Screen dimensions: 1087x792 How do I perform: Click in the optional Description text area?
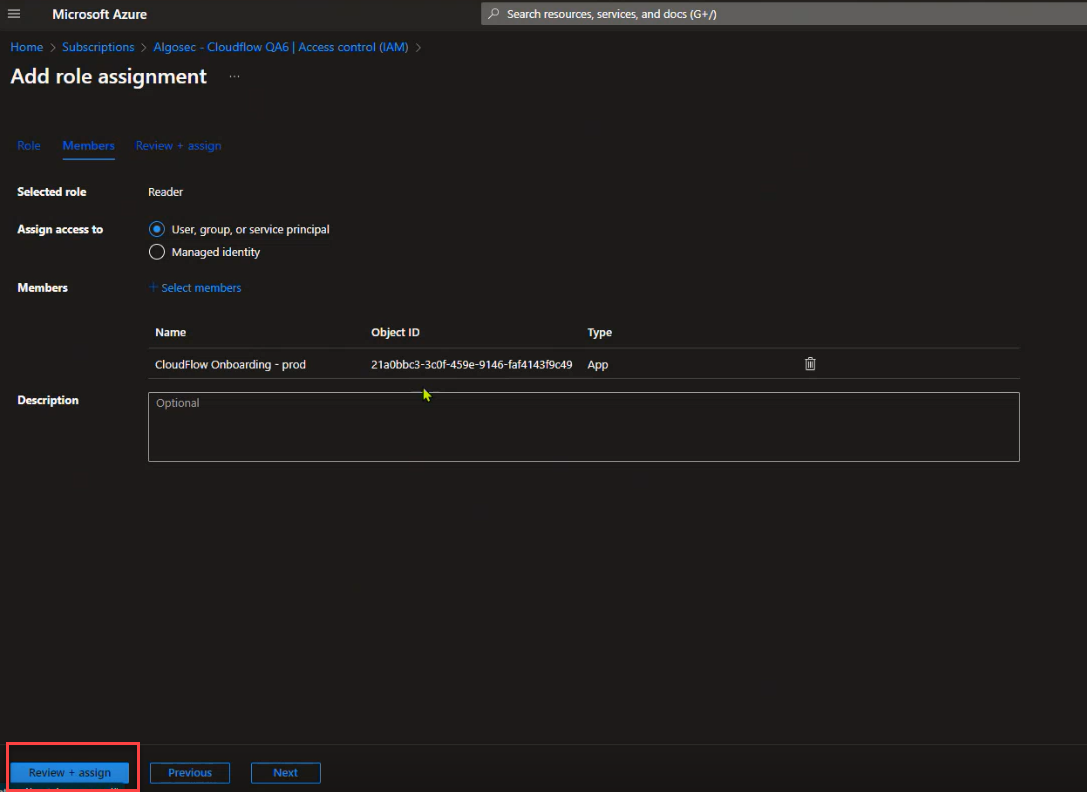pyautogui.click(x=584, y=427)
